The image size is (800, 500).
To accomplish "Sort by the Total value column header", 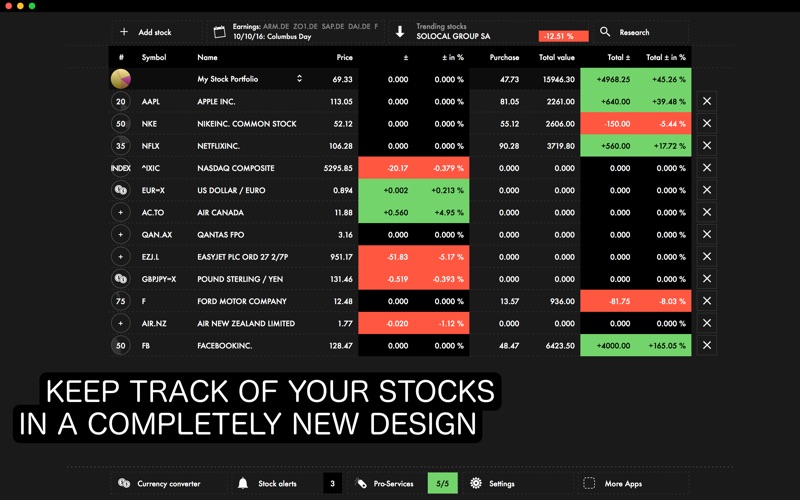I will pyautogui.click(x=557, y=57).
